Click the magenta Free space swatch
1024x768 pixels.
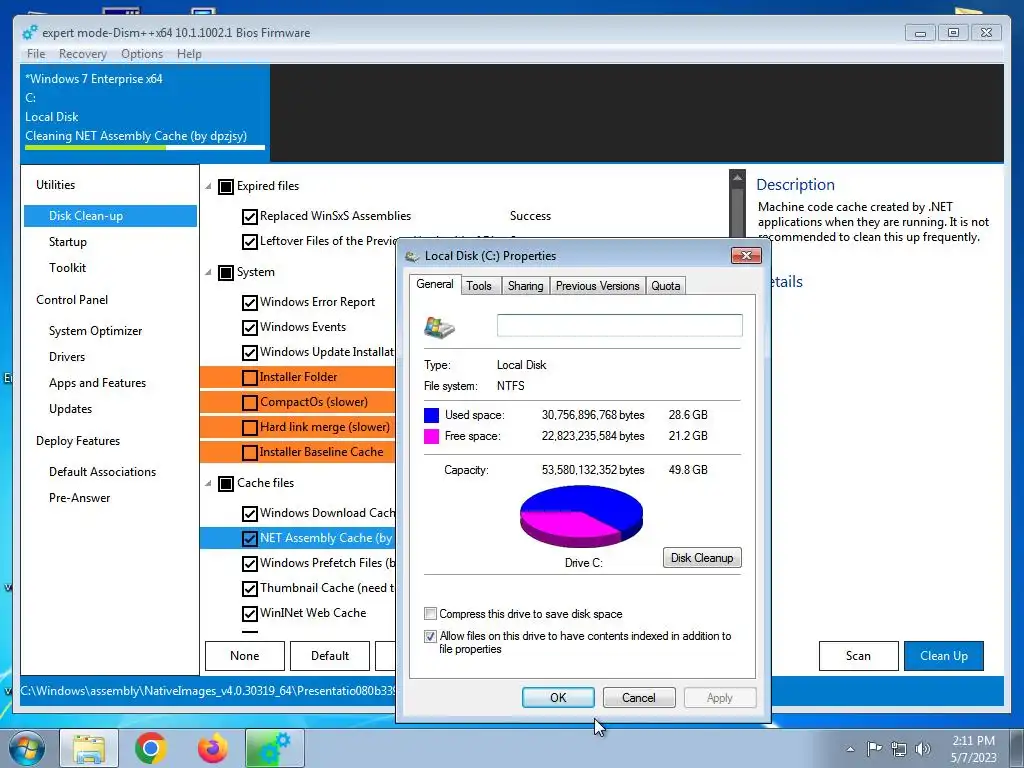(431, 436)
